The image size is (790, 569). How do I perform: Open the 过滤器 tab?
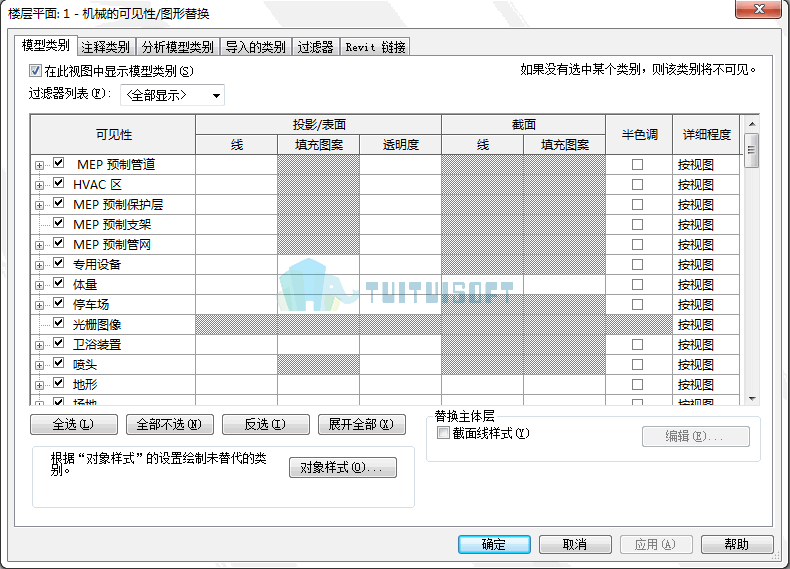(x=315, y=47)
